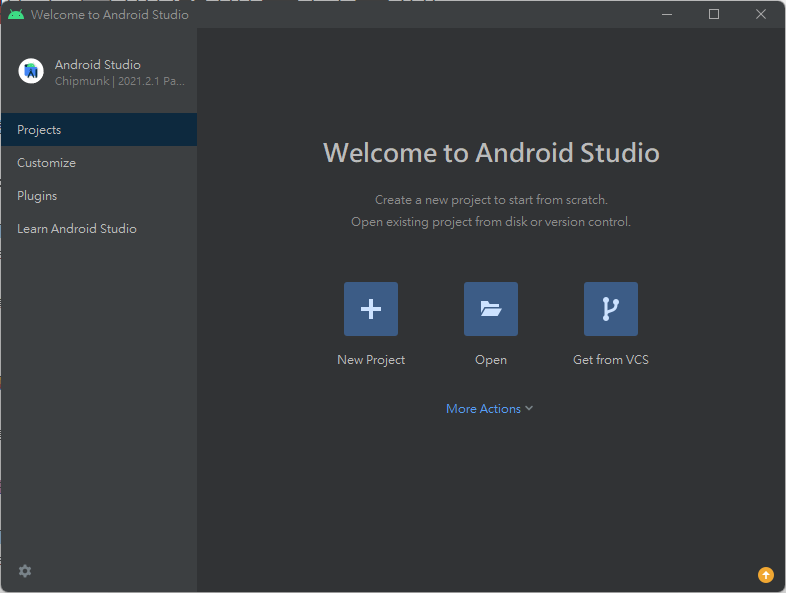
Task: Click the Get from VCS label
Action: click(611, 359)
